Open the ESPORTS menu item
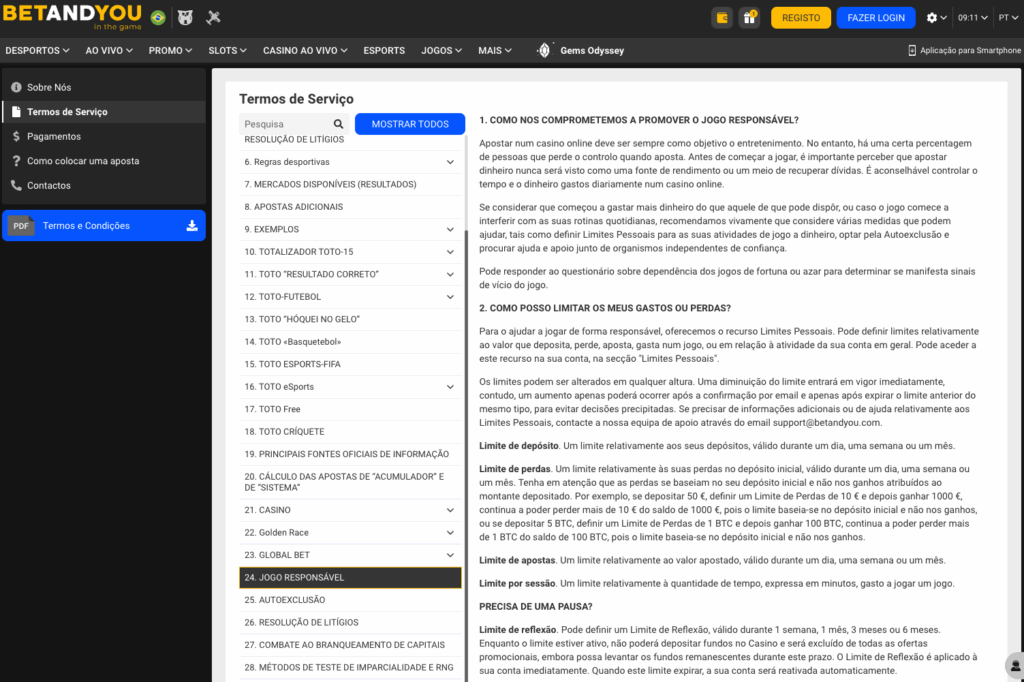This screenshot has height=682, width=1024. [x=384, y=50]
